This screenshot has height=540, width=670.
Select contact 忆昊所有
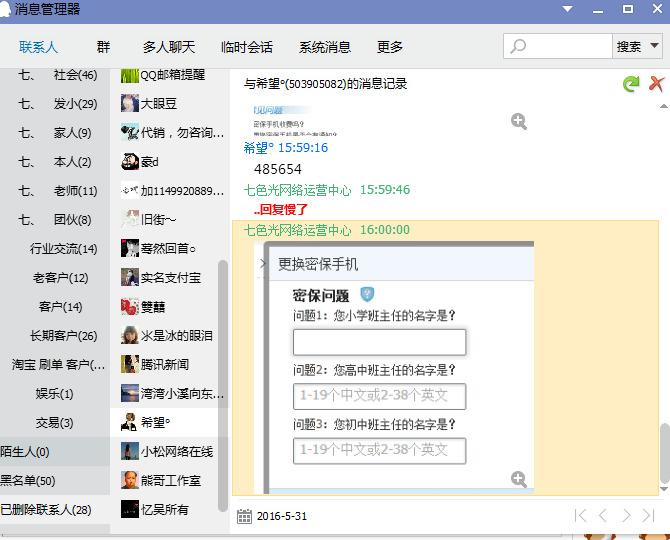(170, 510)
